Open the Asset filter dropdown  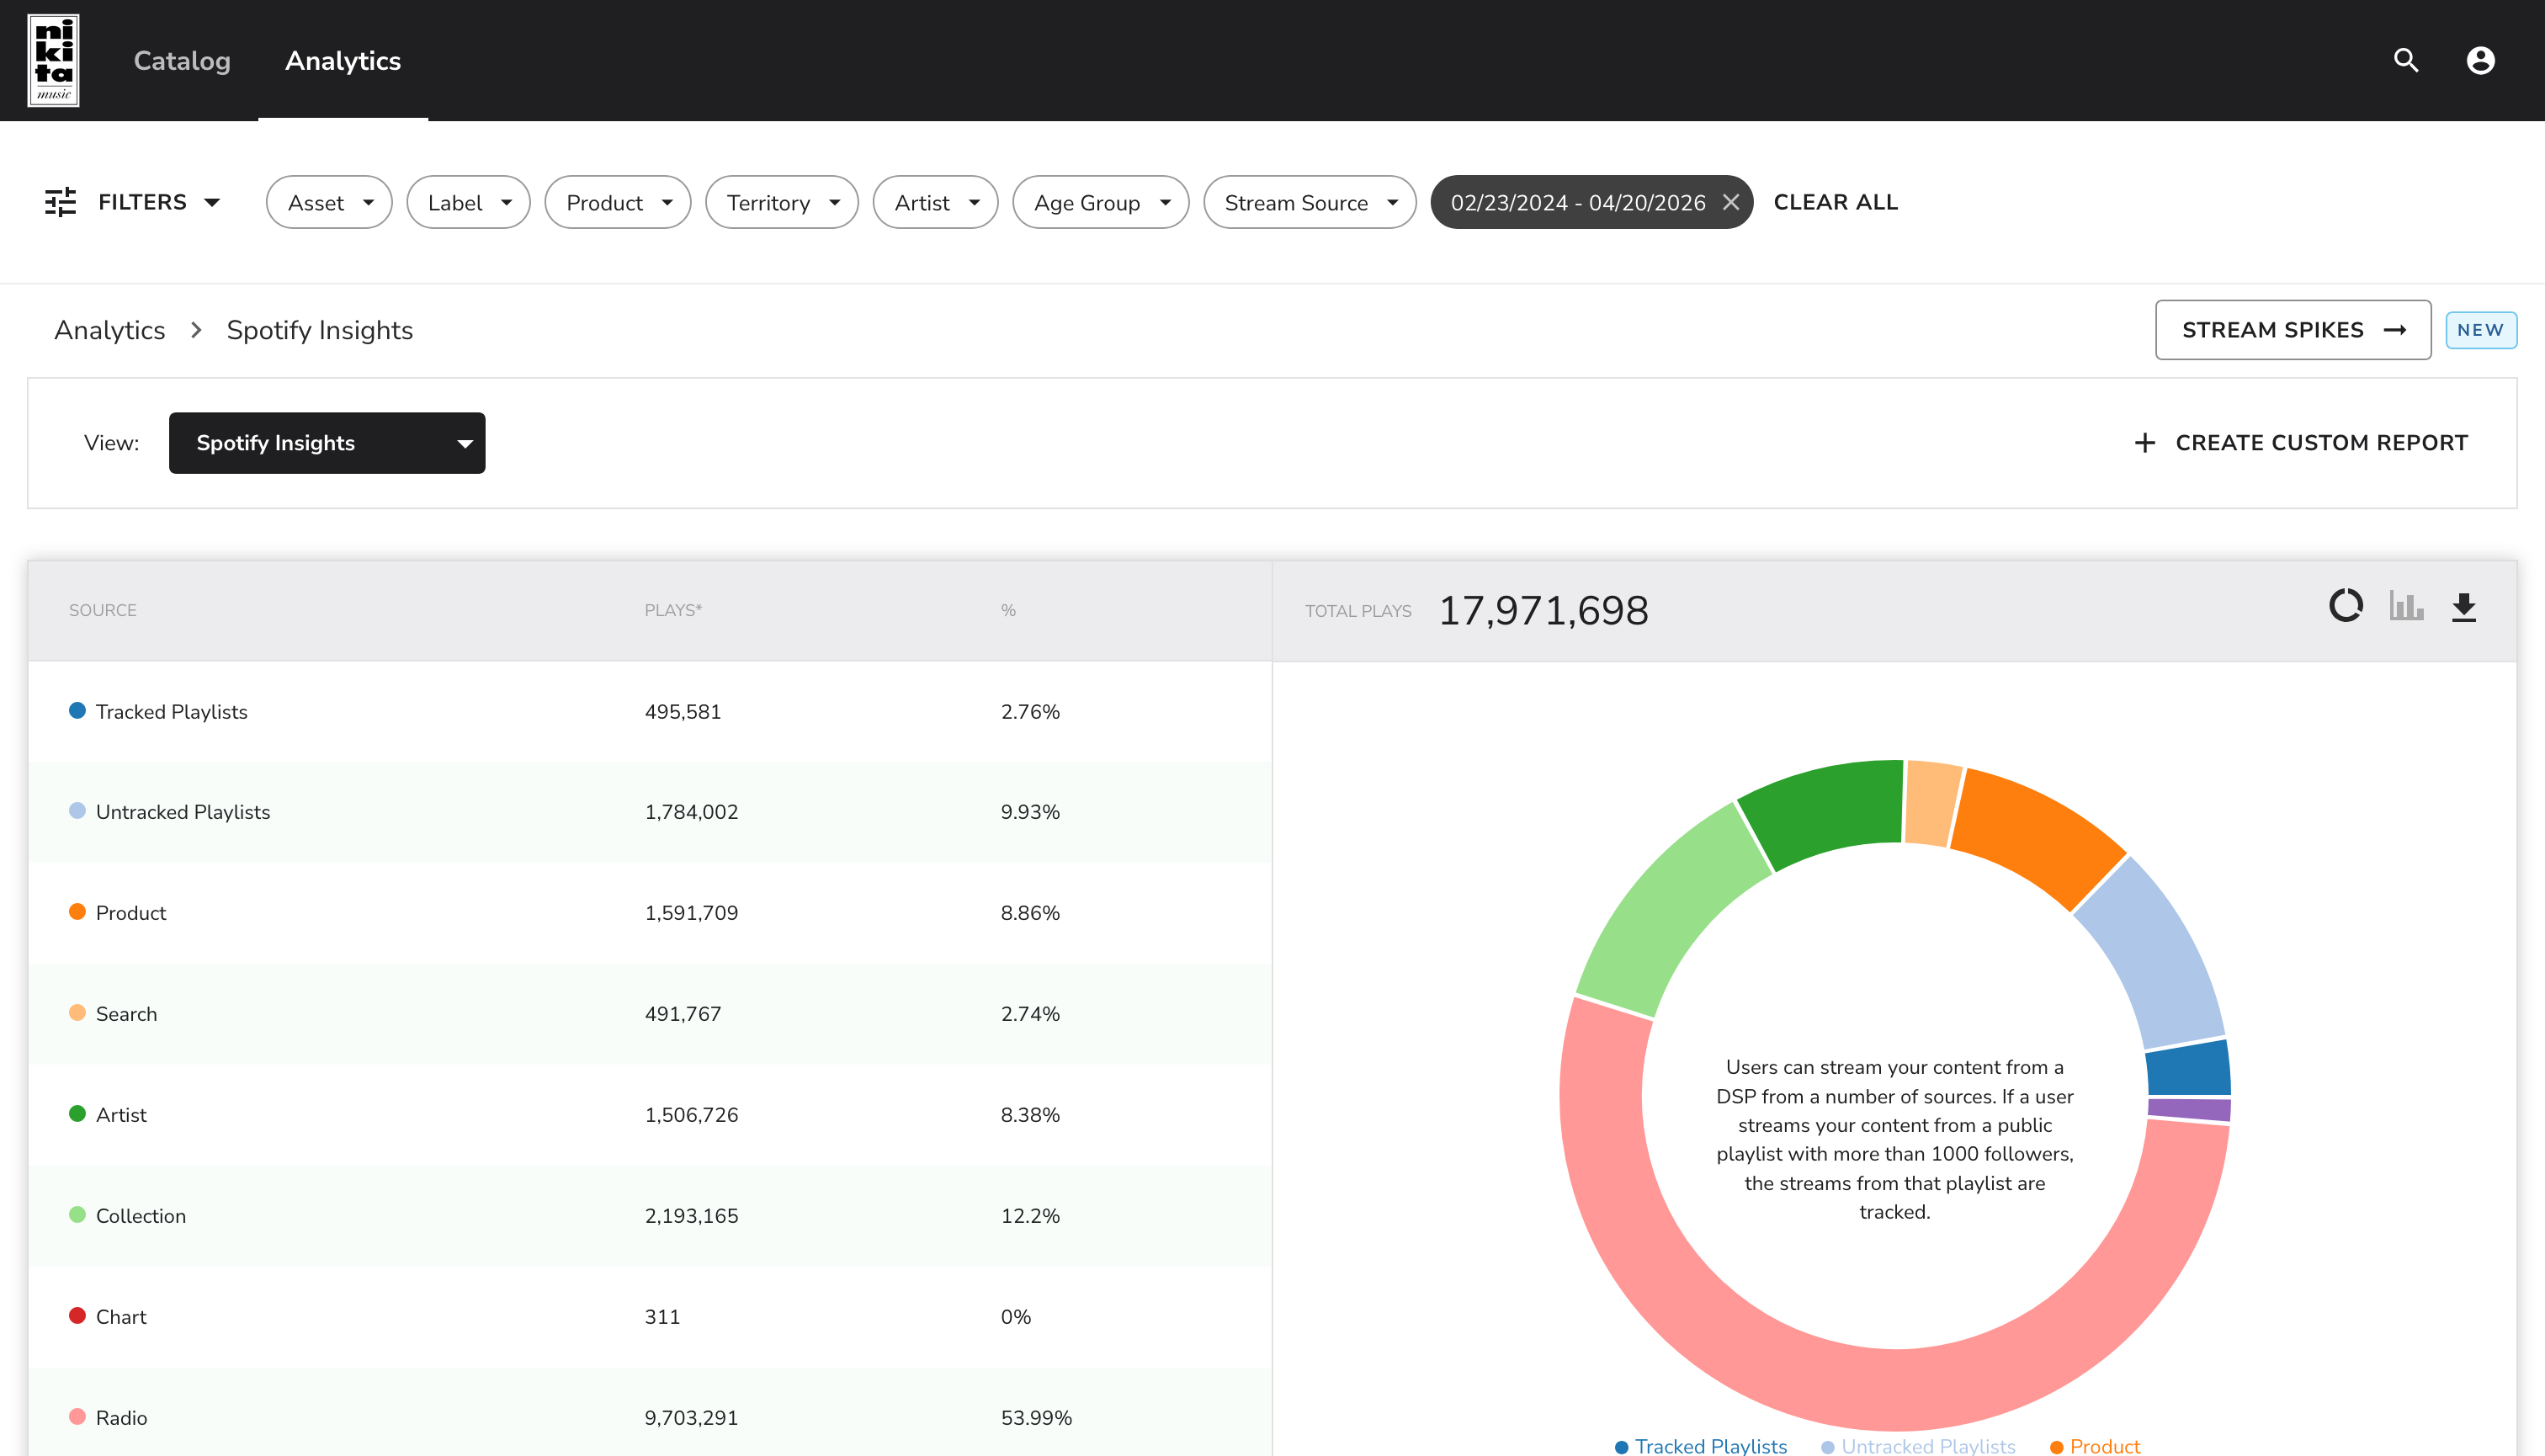coord(329,202)
